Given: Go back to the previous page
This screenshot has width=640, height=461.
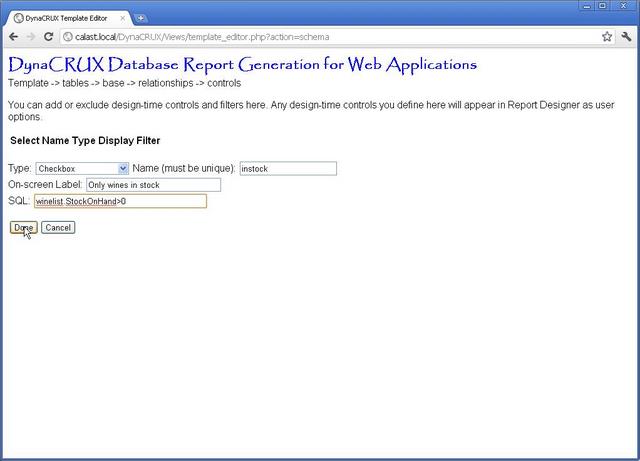Looking at the screenshot, I should (13, 37).
